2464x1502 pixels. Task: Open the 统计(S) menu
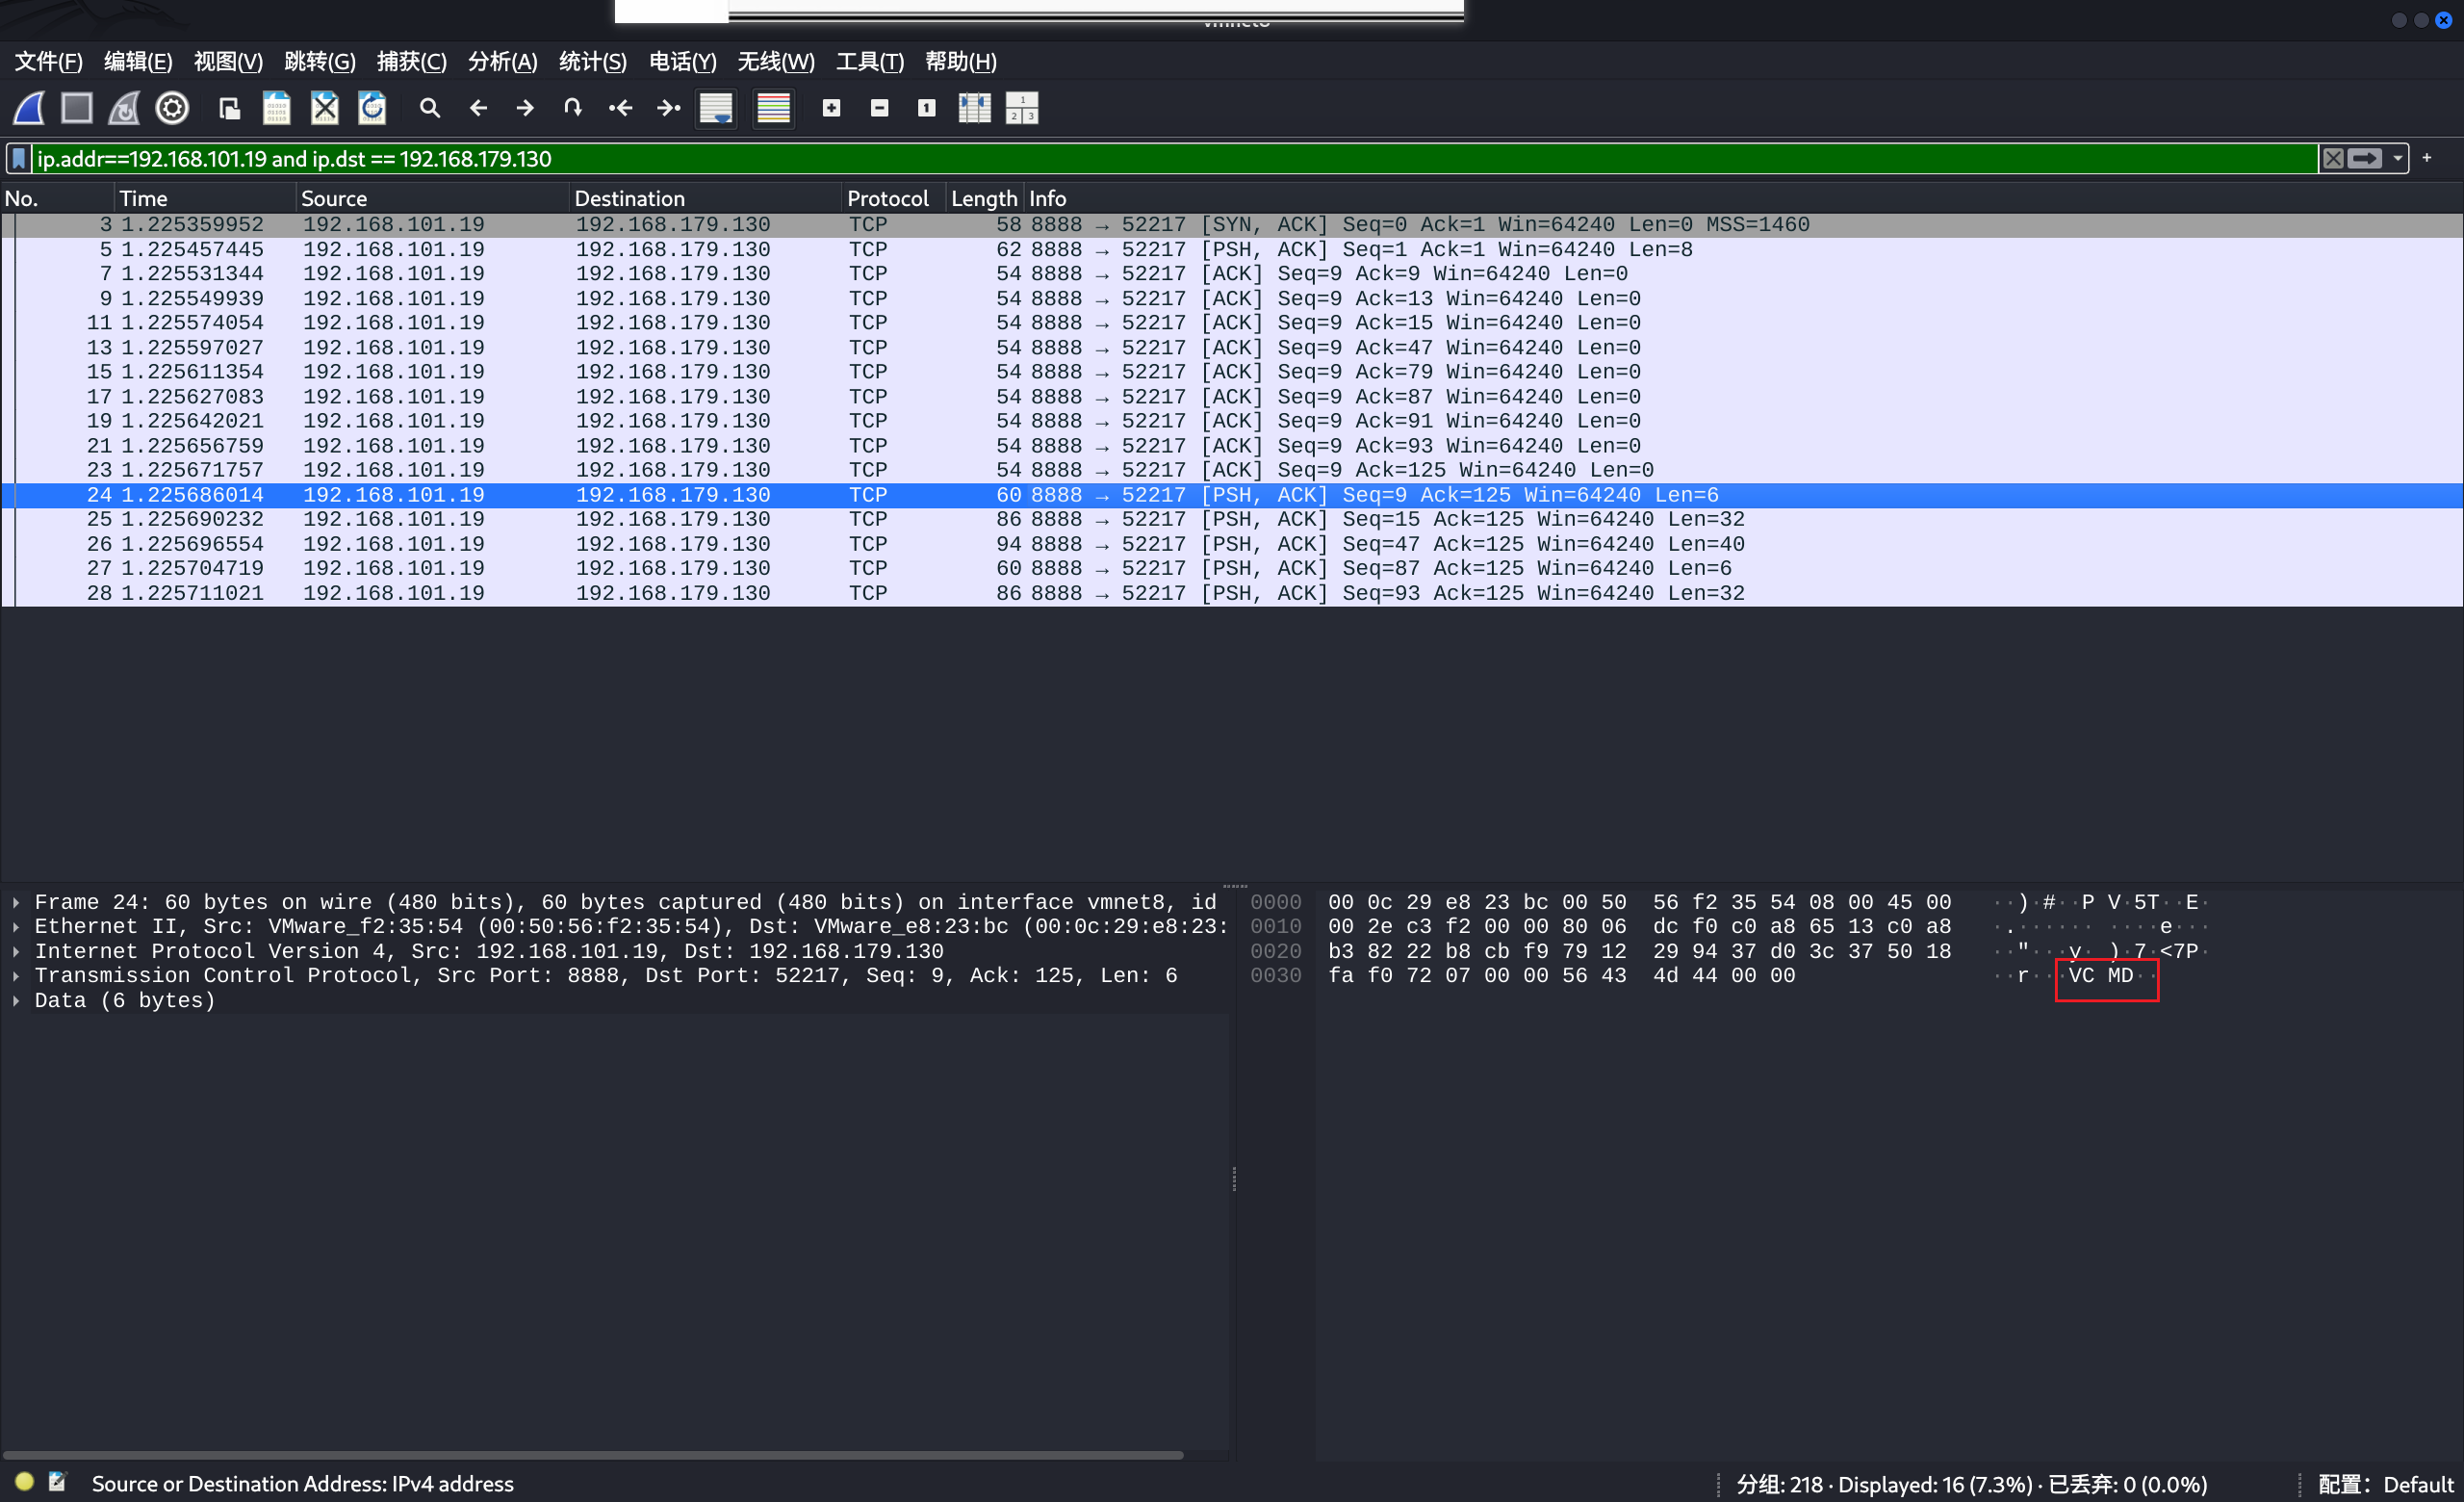[592, 62]
